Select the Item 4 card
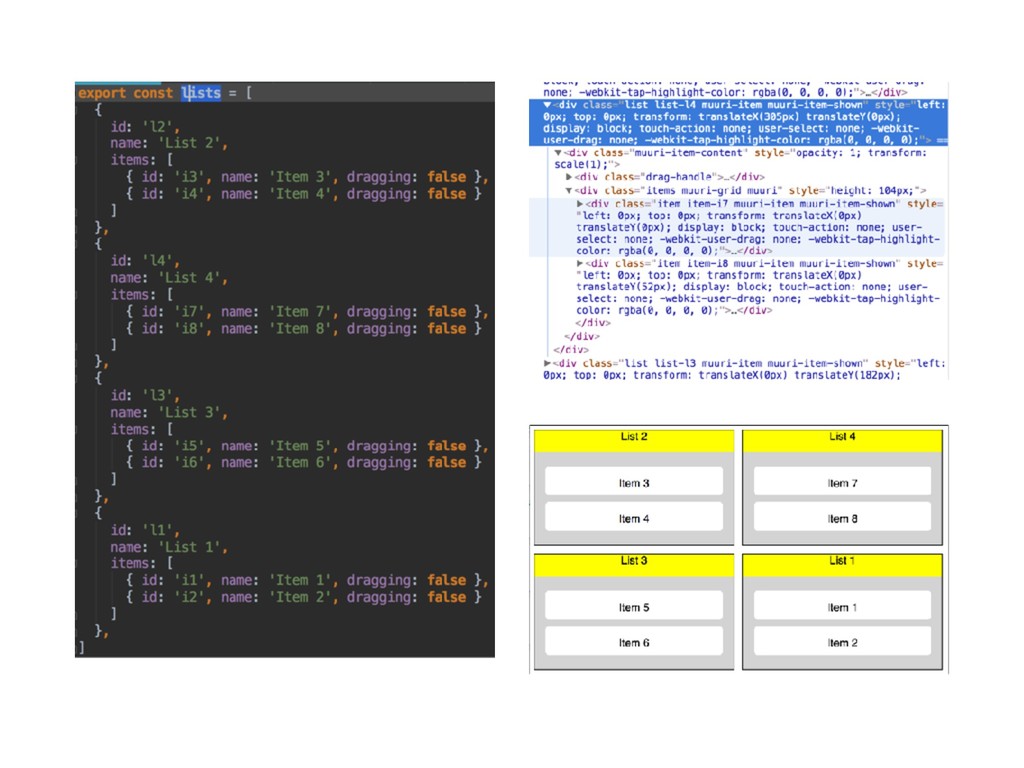This screenshot has height=768, width=1024. click(634, 518)
